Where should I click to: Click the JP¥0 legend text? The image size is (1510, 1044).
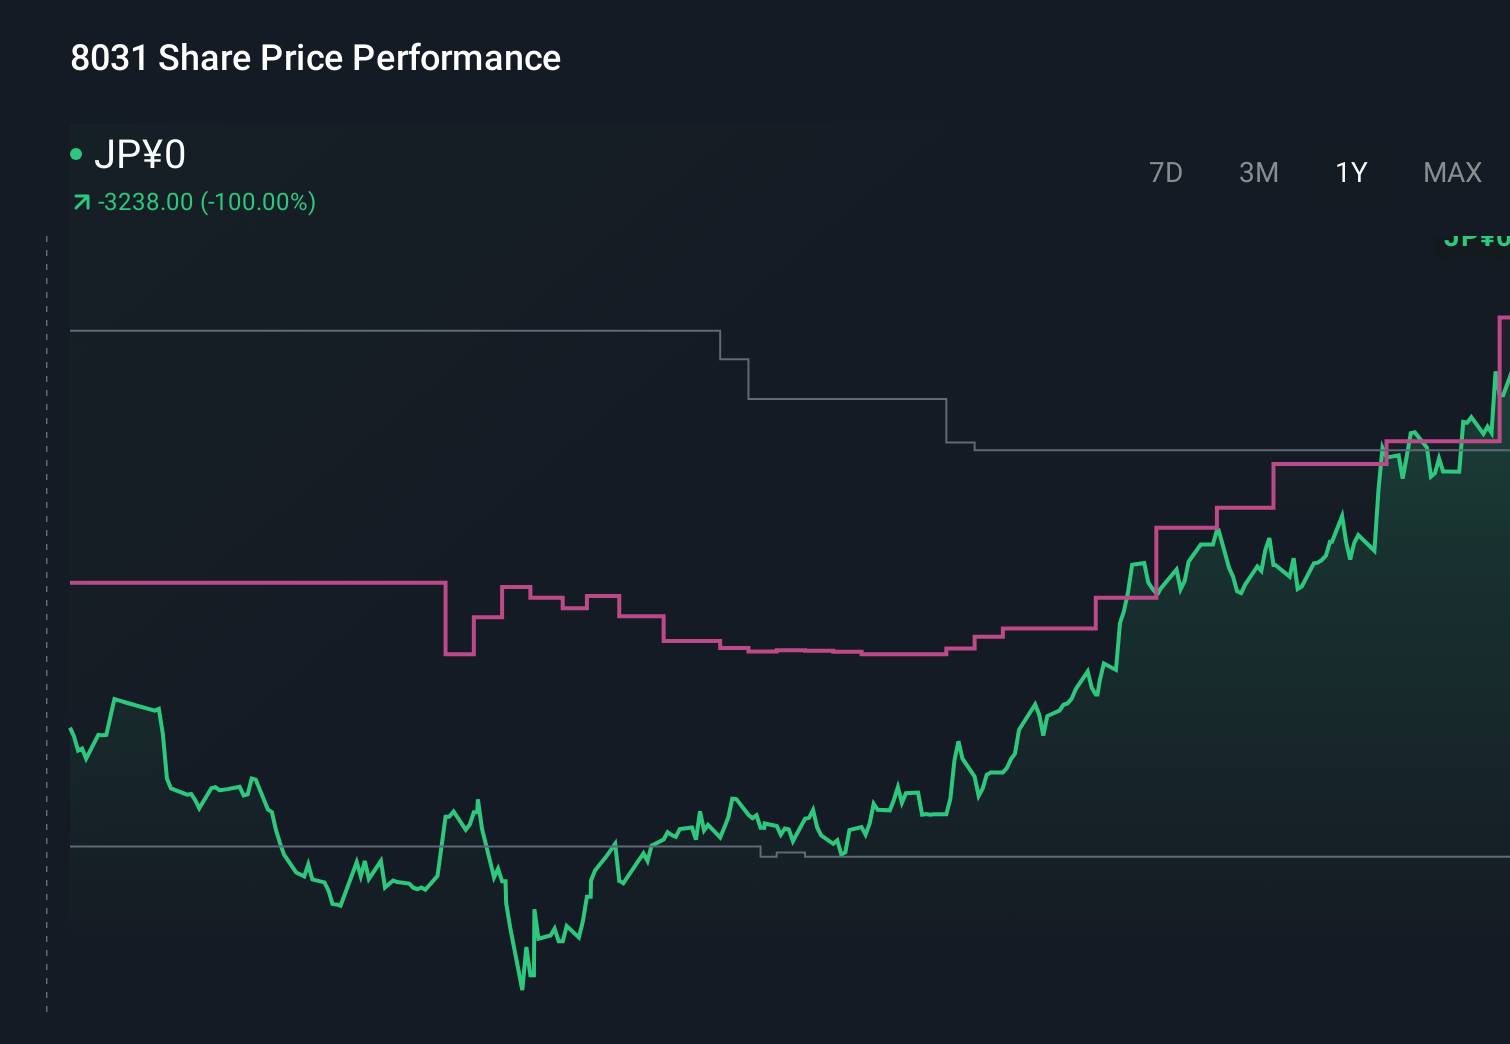[140, 155]
